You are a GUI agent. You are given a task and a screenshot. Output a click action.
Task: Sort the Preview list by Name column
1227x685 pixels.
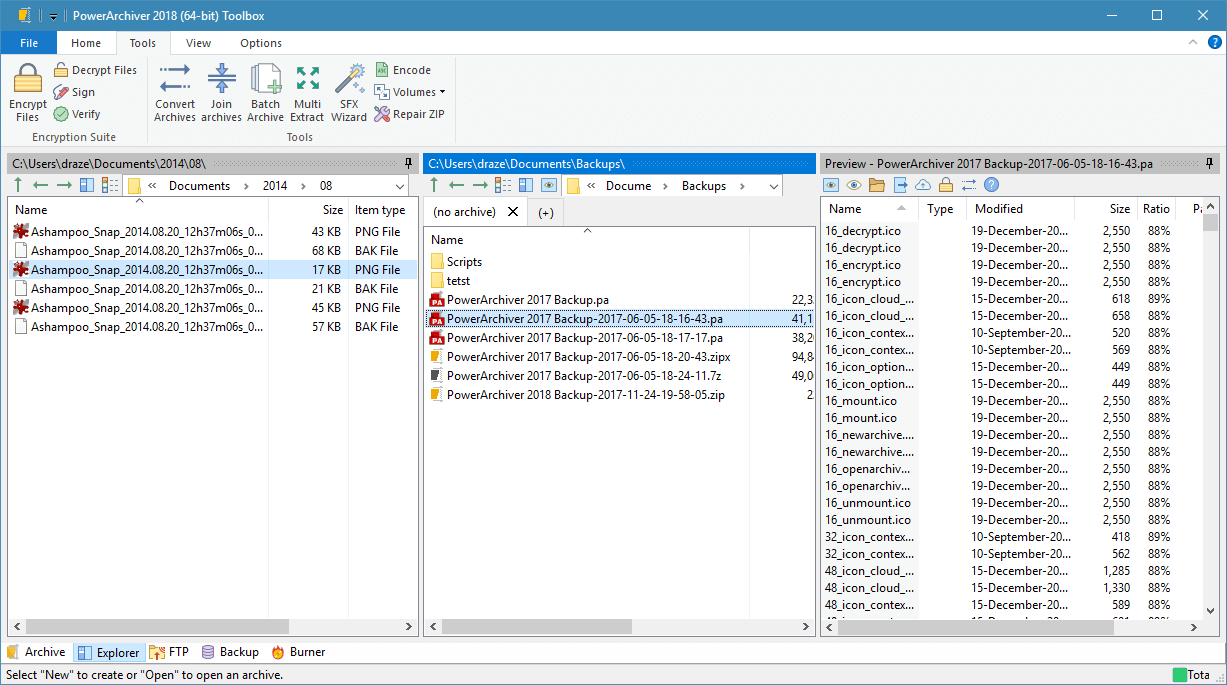click(869, 209)
